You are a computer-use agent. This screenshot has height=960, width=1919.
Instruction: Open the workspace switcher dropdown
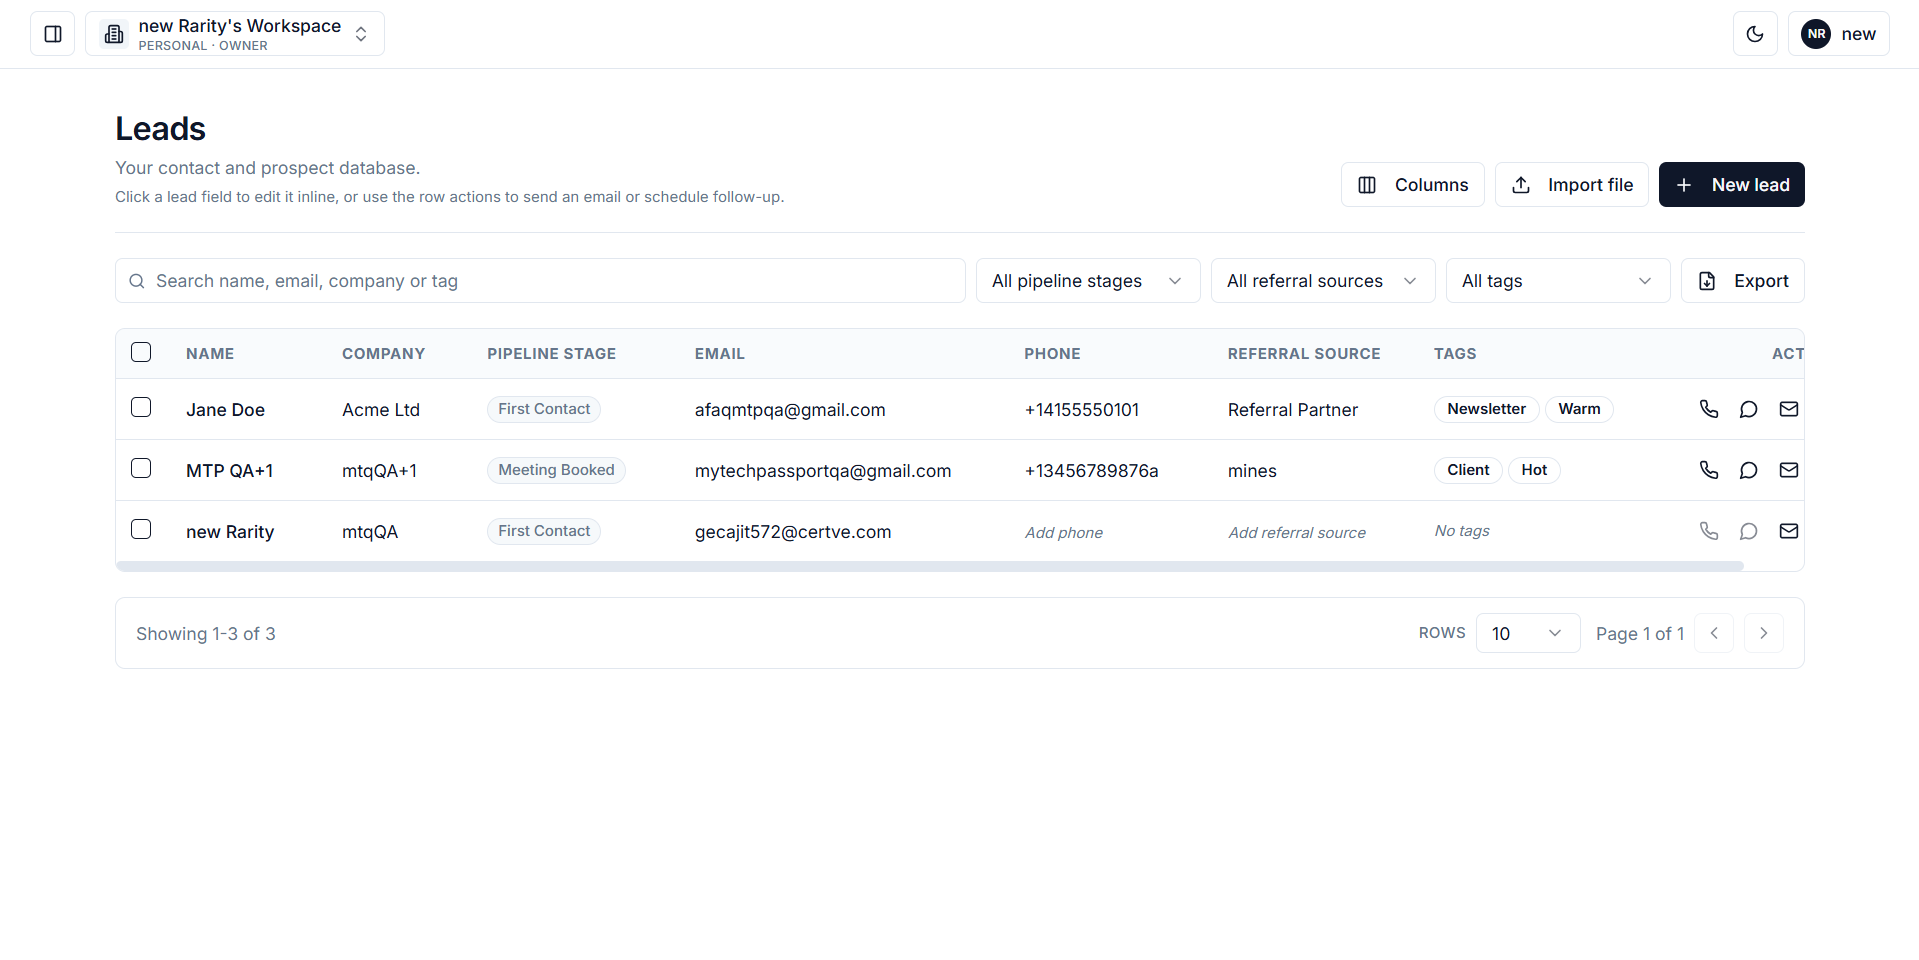[x=235, y=34]
